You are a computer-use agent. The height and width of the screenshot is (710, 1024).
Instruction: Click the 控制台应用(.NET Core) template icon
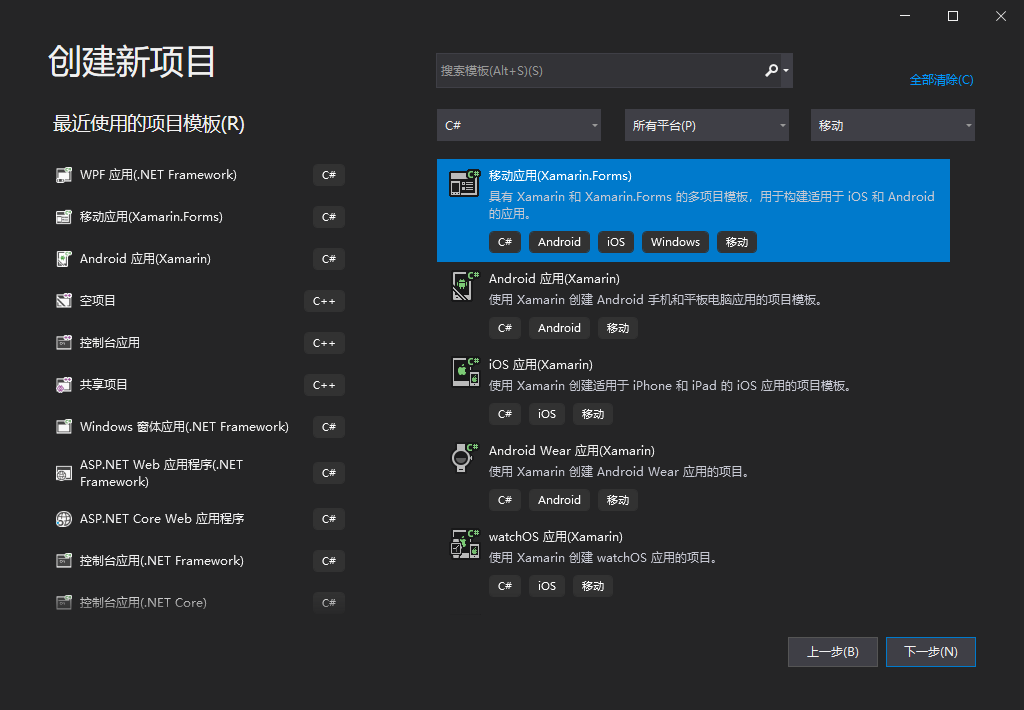point(63,602)
